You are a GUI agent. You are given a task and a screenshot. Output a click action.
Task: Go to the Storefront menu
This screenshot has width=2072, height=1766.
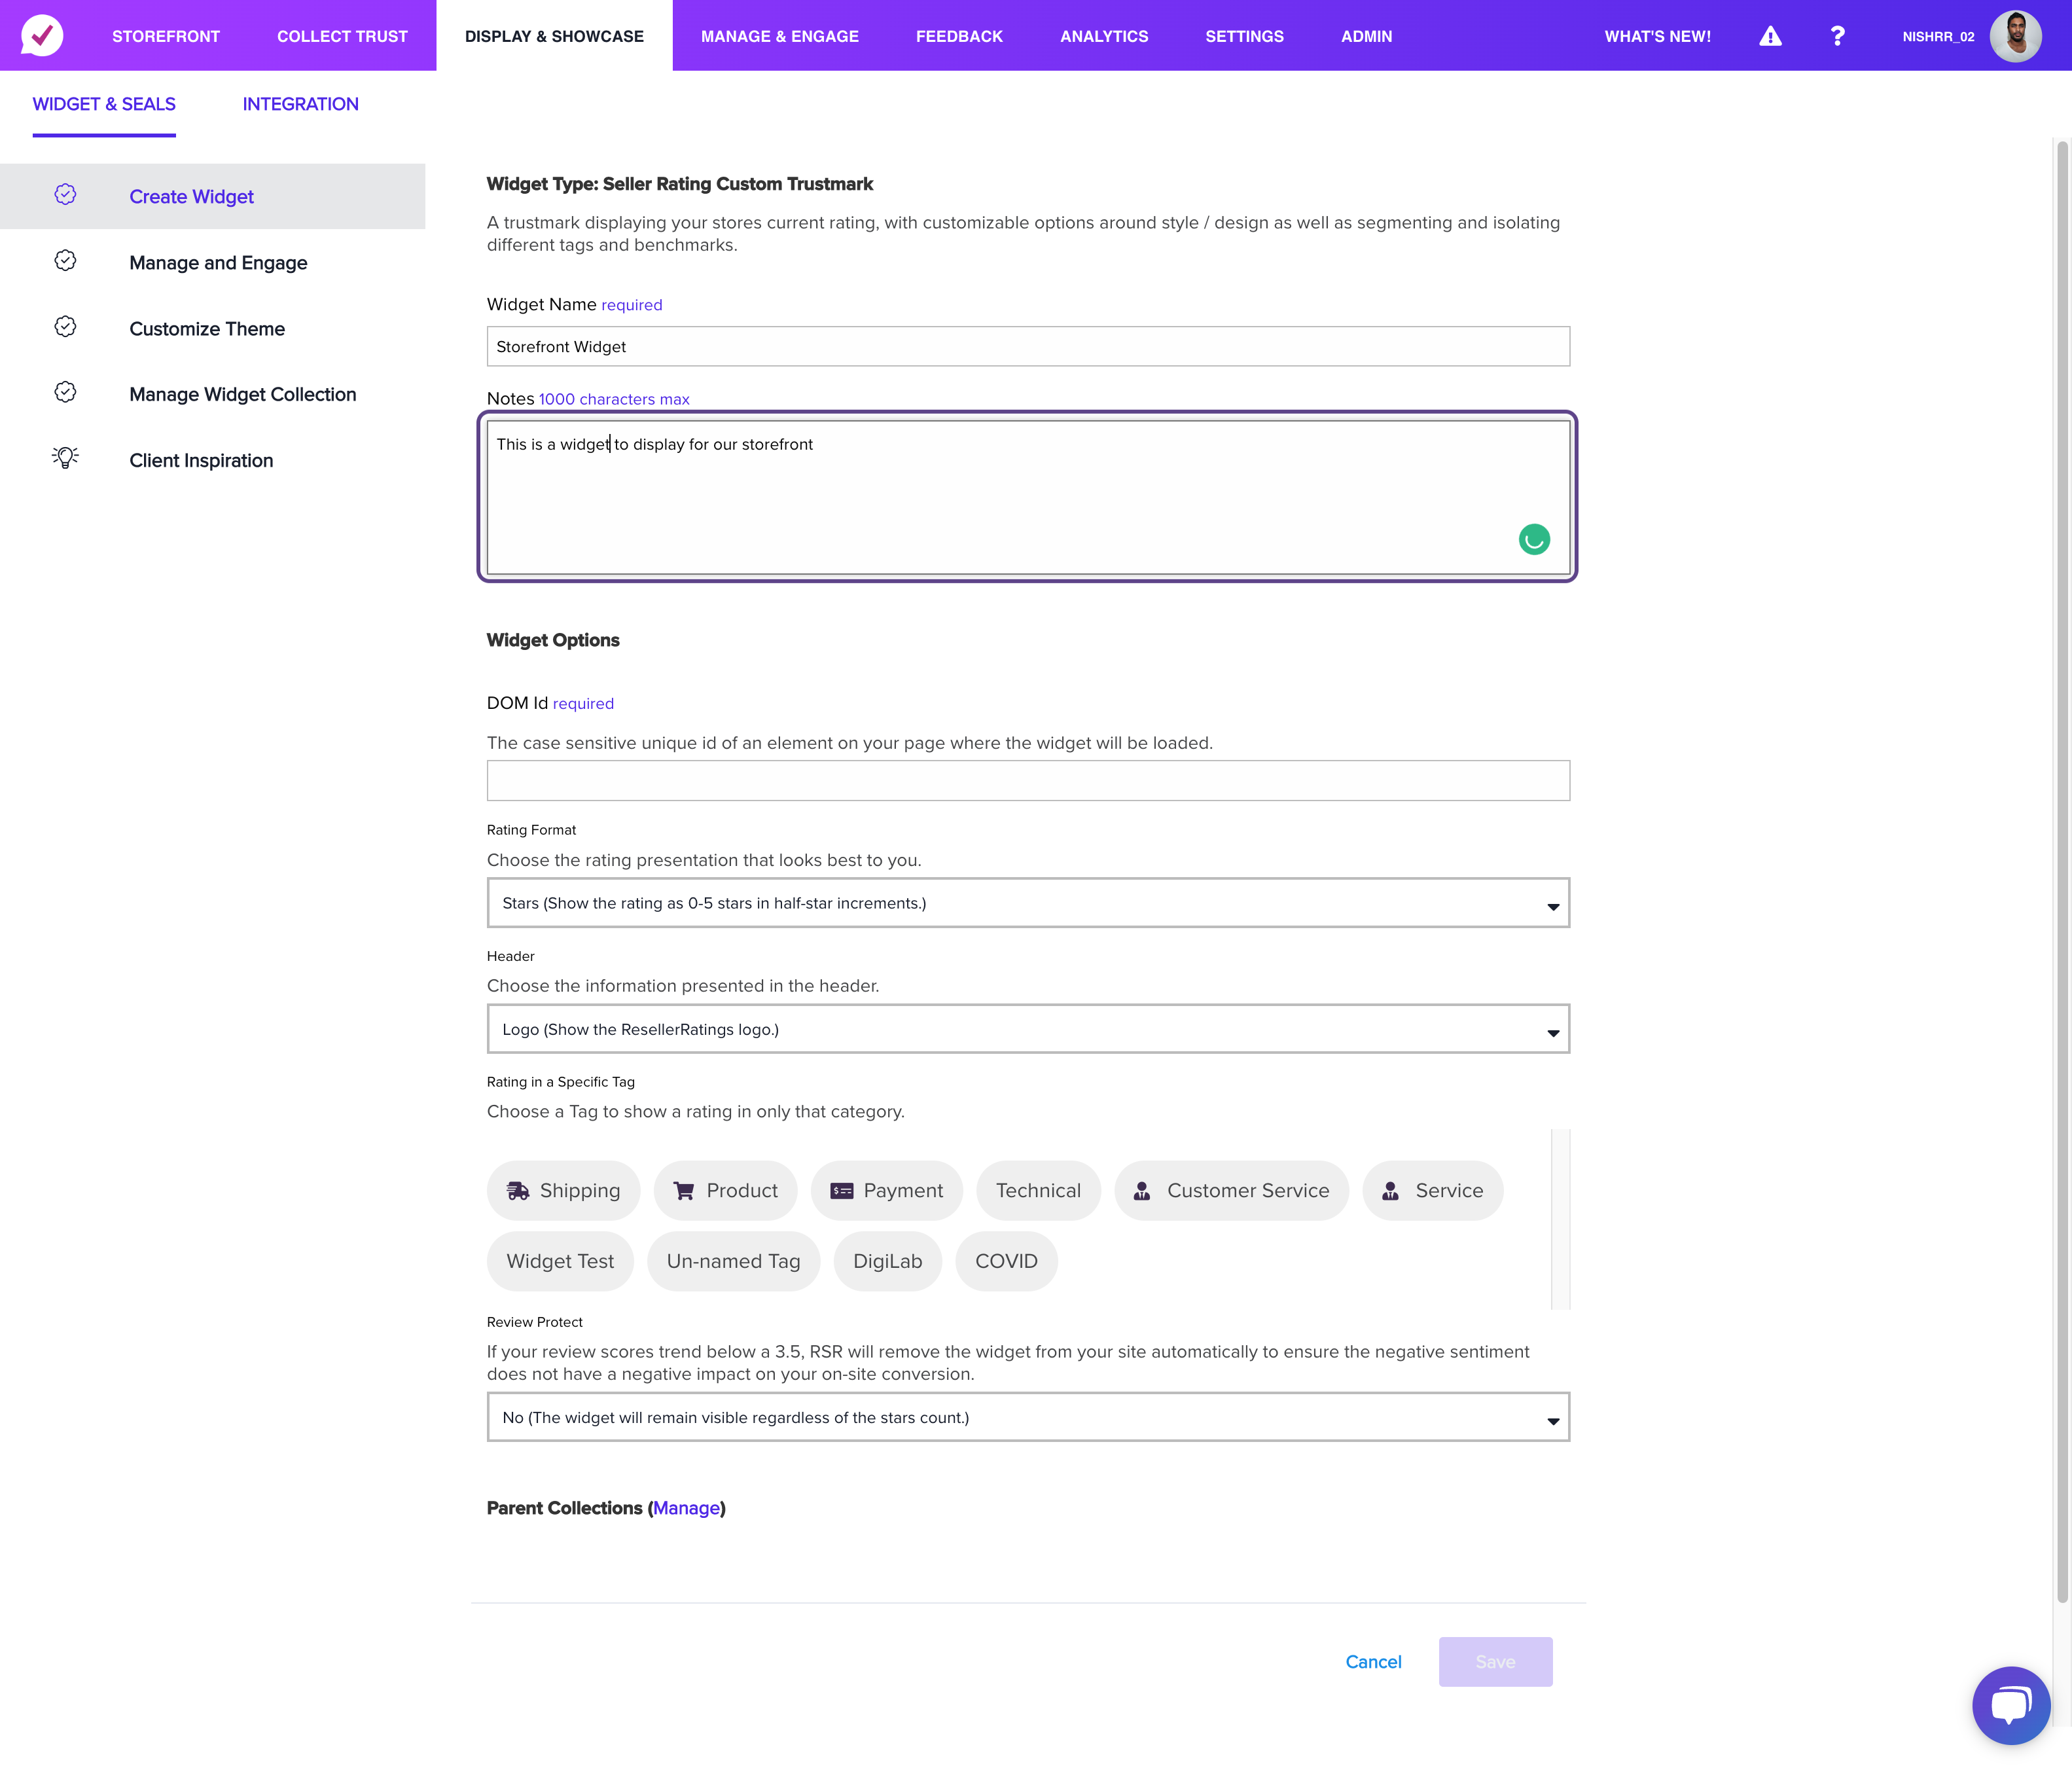(166, 36)
